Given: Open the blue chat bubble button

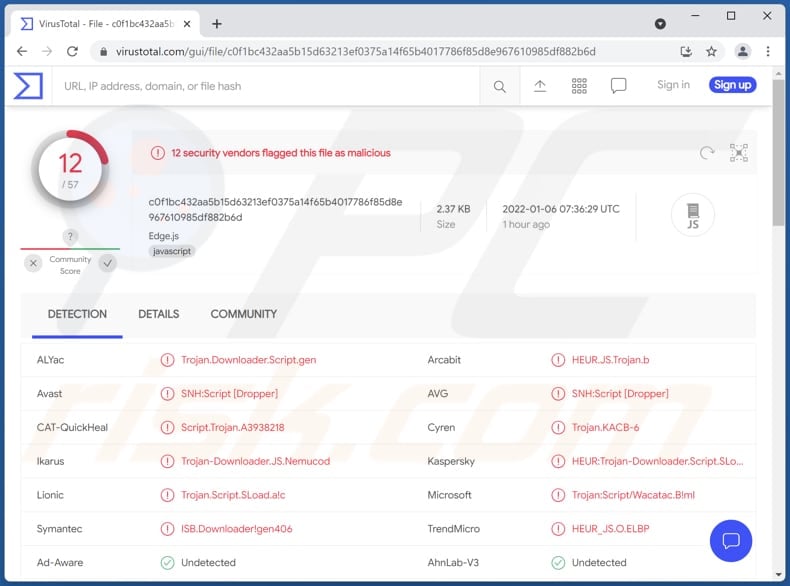Looking at the screenshot, I should [x=731, y=541].
